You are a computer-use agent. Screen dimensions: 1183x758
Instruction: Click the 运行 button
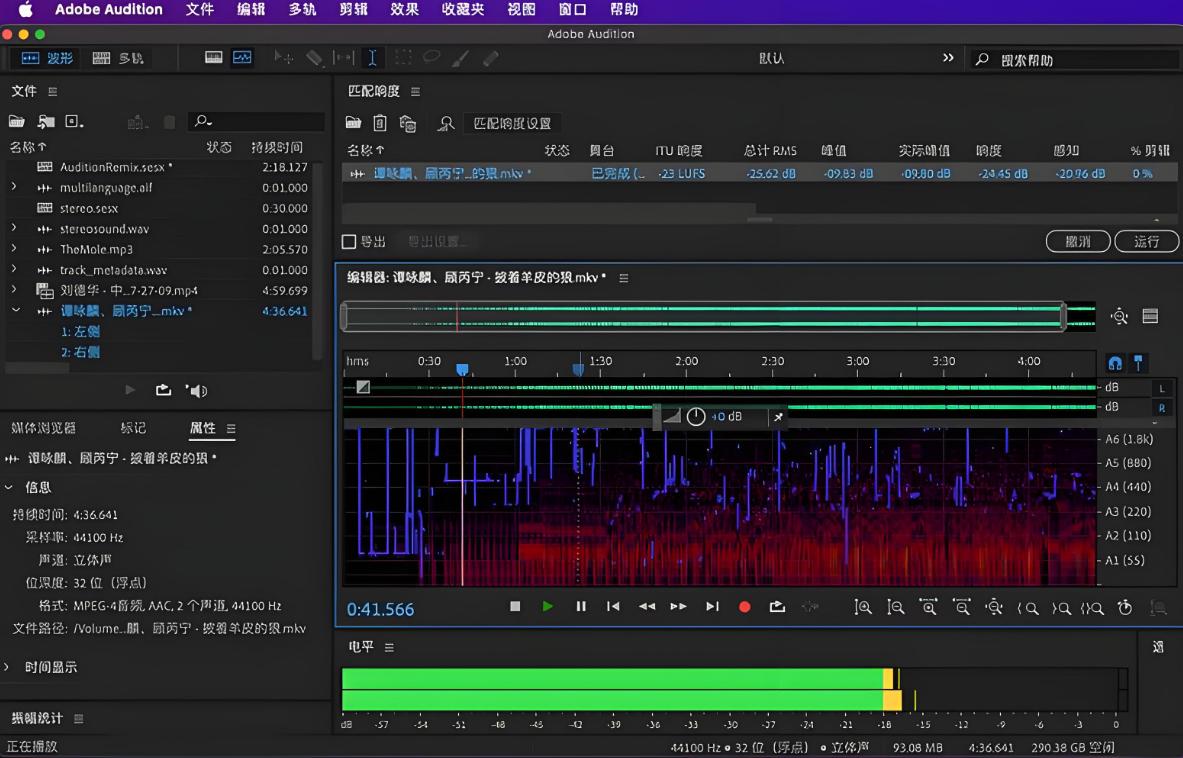pyautogui.click(x=1146, y=242)
